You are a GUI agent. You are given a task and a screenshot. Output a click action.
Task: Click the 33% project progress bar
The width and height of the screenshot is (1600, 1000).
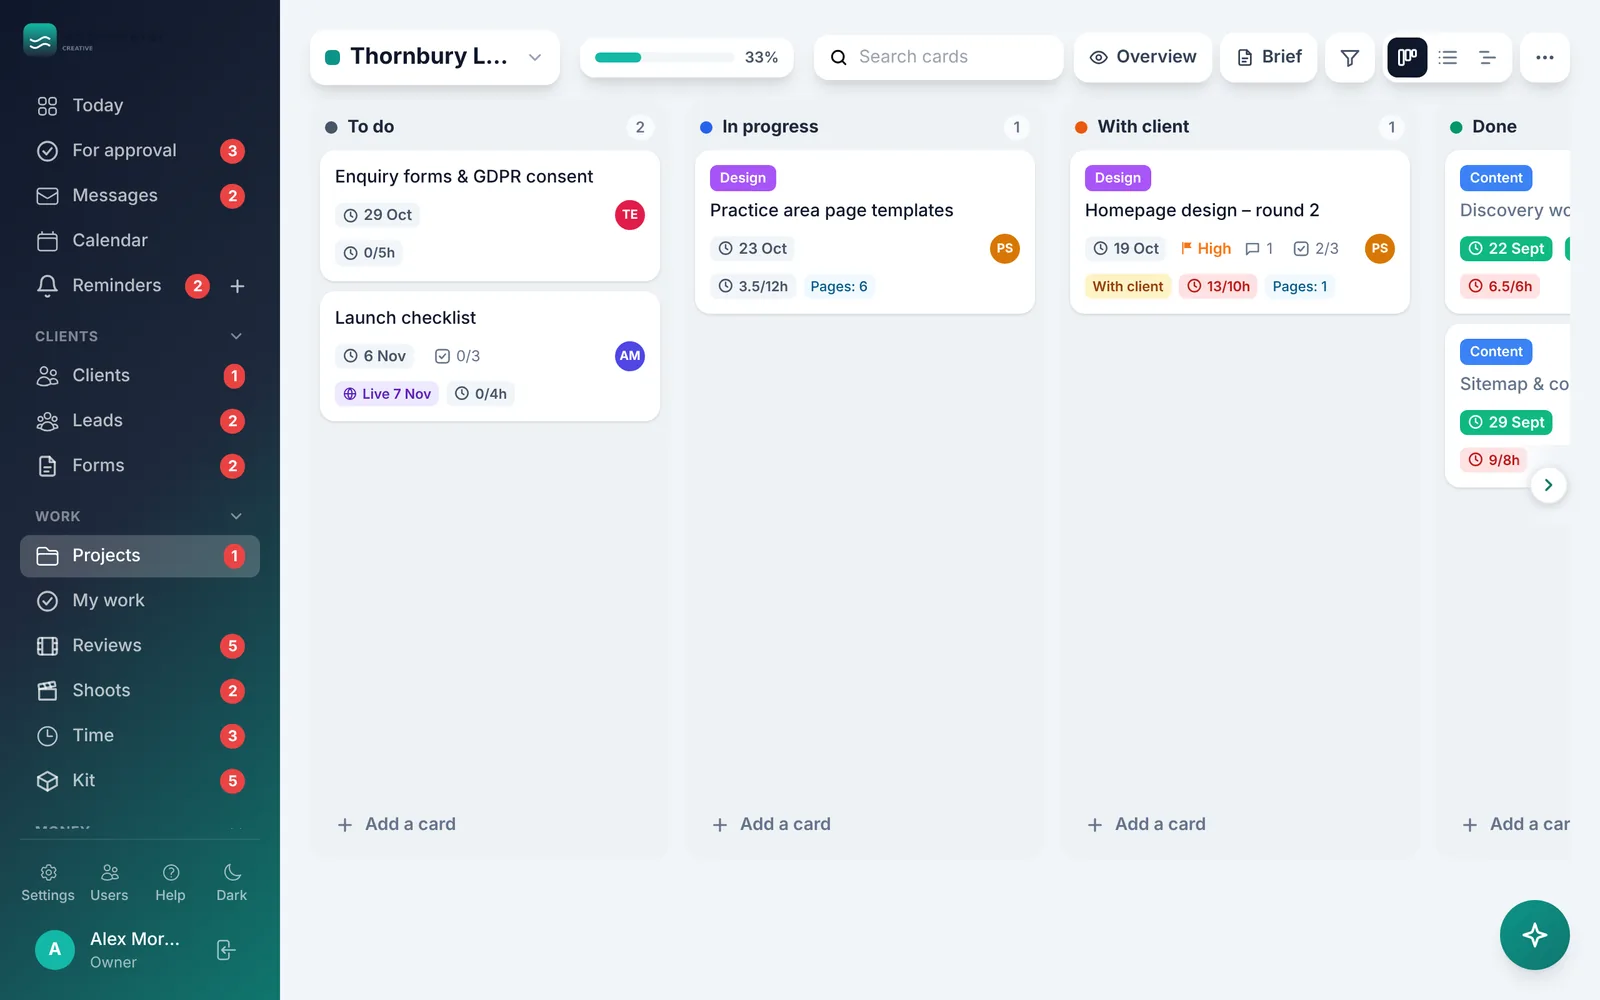pos(686,57)
